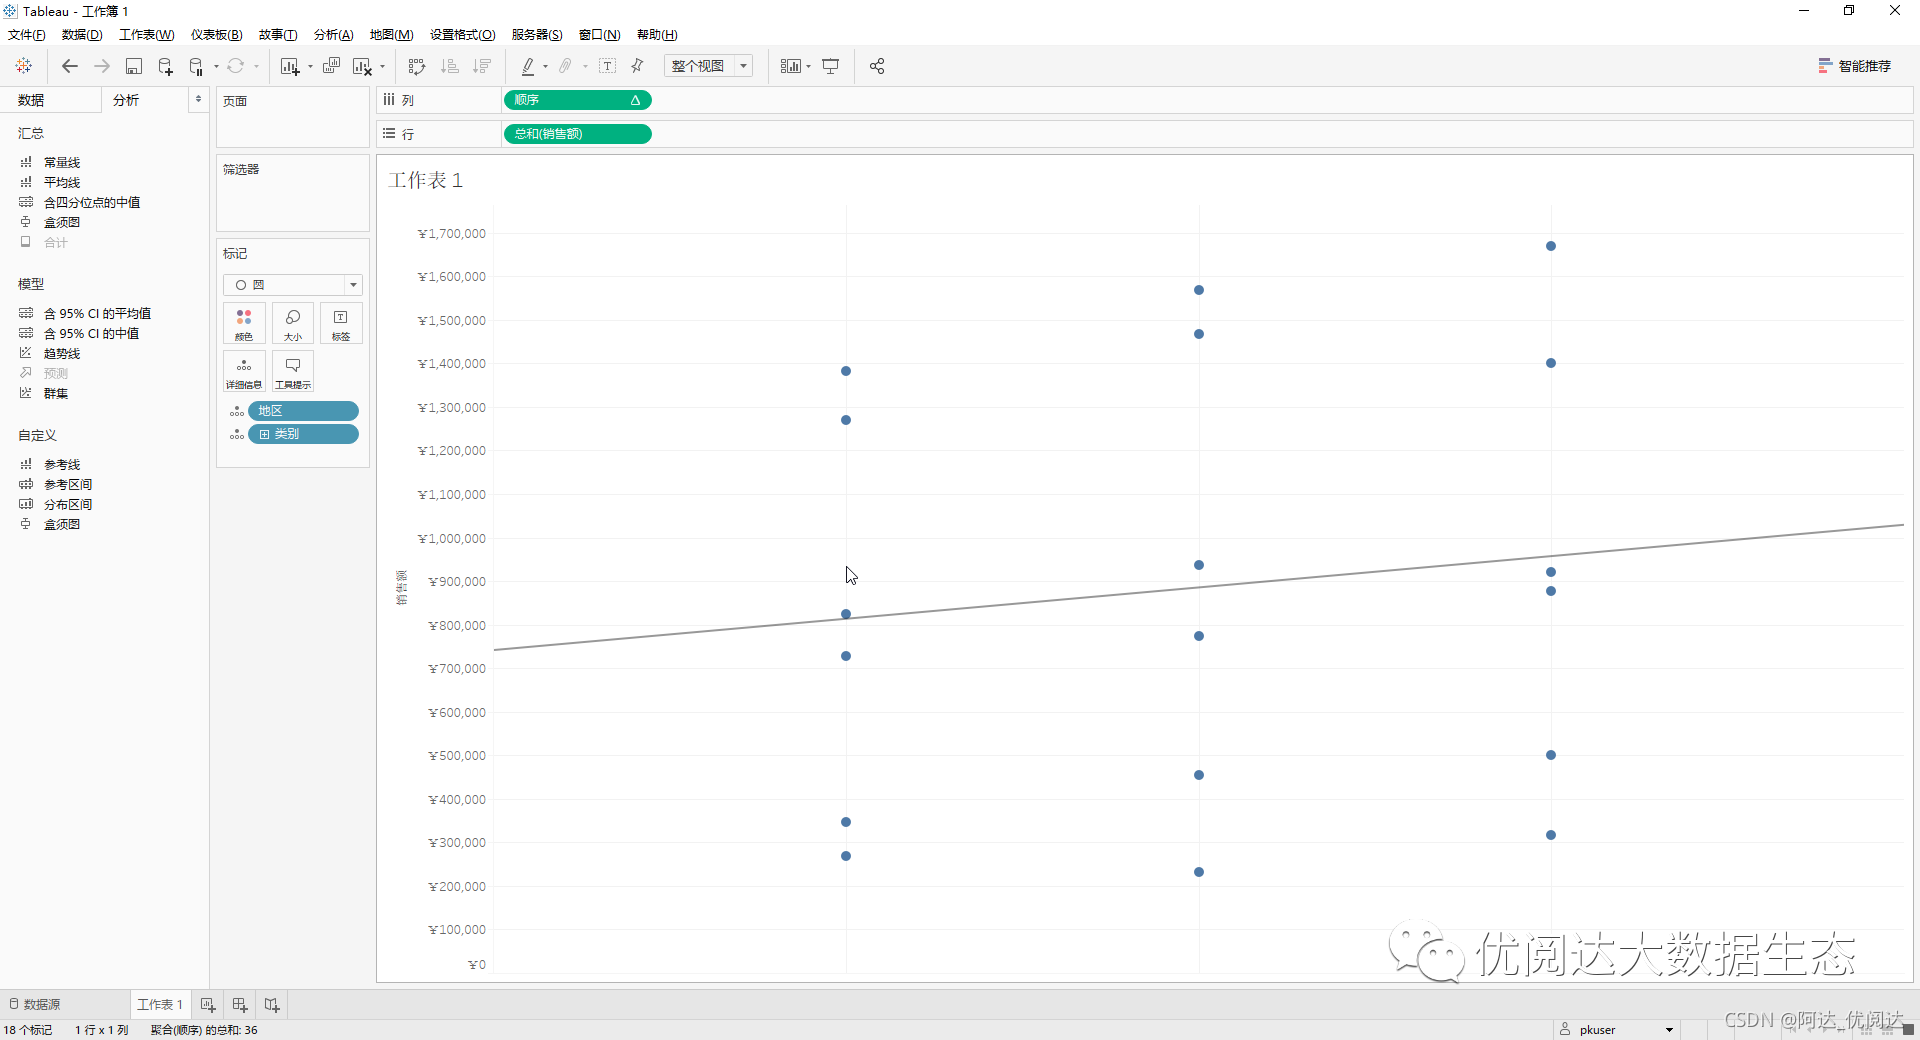Pause auto updates for data source
Image resolution: width=1920 pixels, height=1040 pixels.
tap(196, 66)
